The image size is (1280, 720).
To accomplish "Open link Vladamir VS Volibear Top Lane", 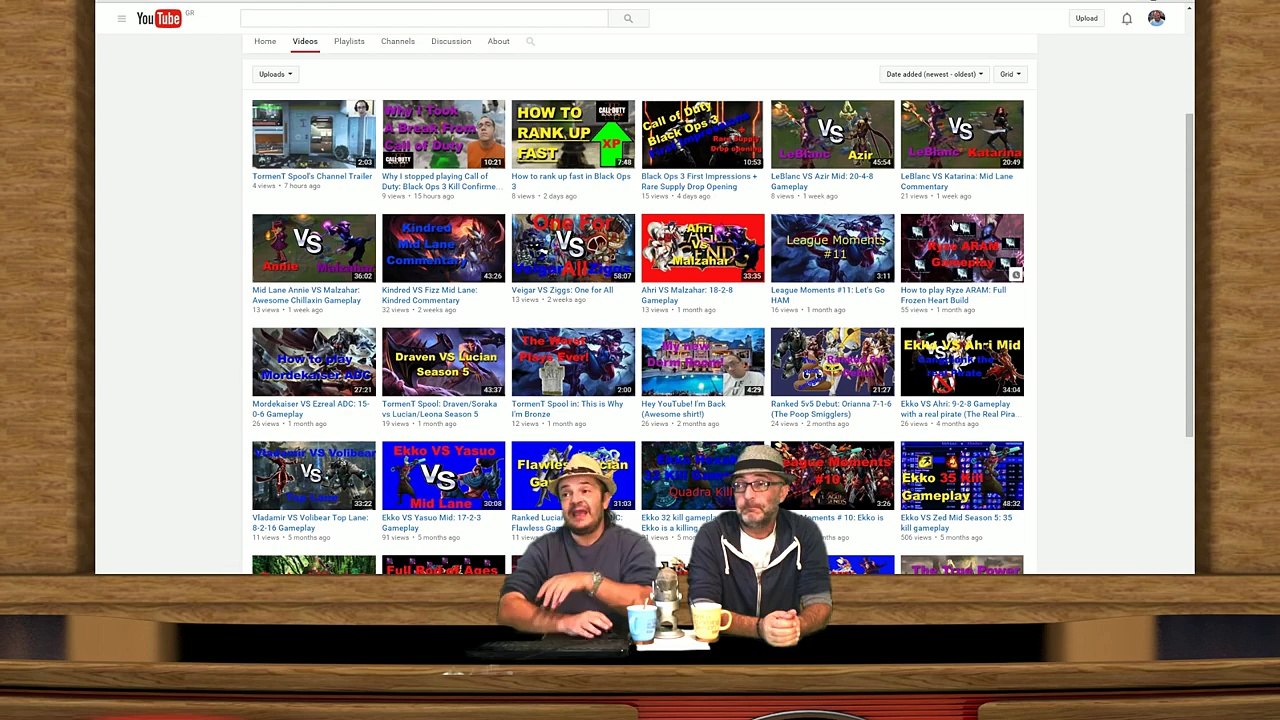I will pos(310,524).
